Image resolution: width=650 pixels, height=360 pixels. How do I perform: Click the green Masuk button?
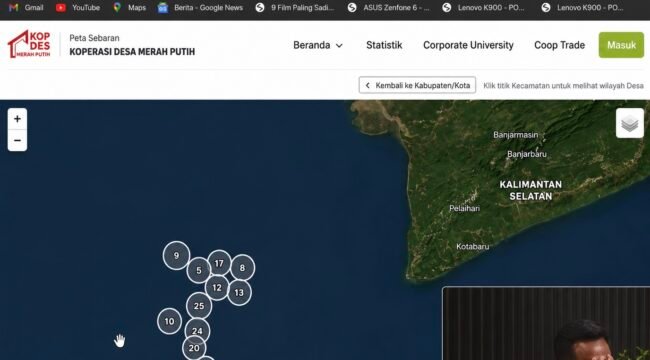click(621, 45)
